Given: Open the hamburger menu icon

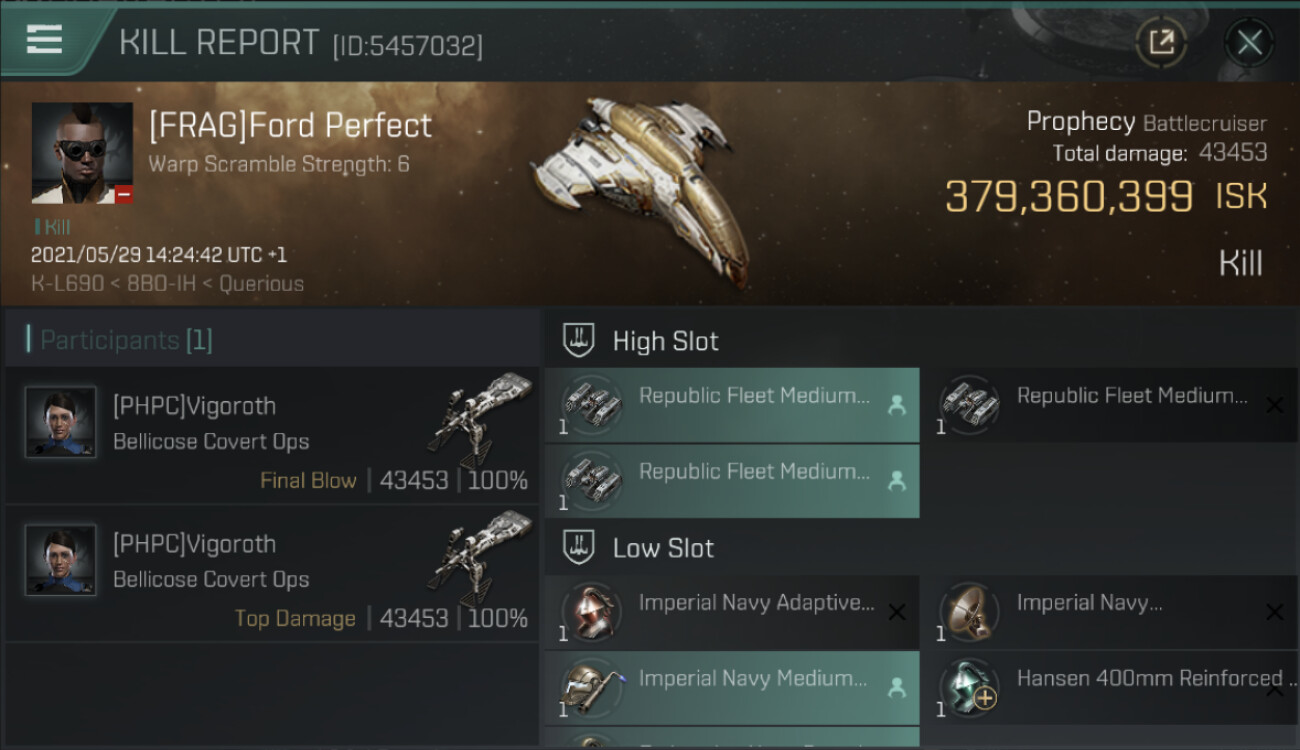Looking at the screenshot, I should coord(45,40).
